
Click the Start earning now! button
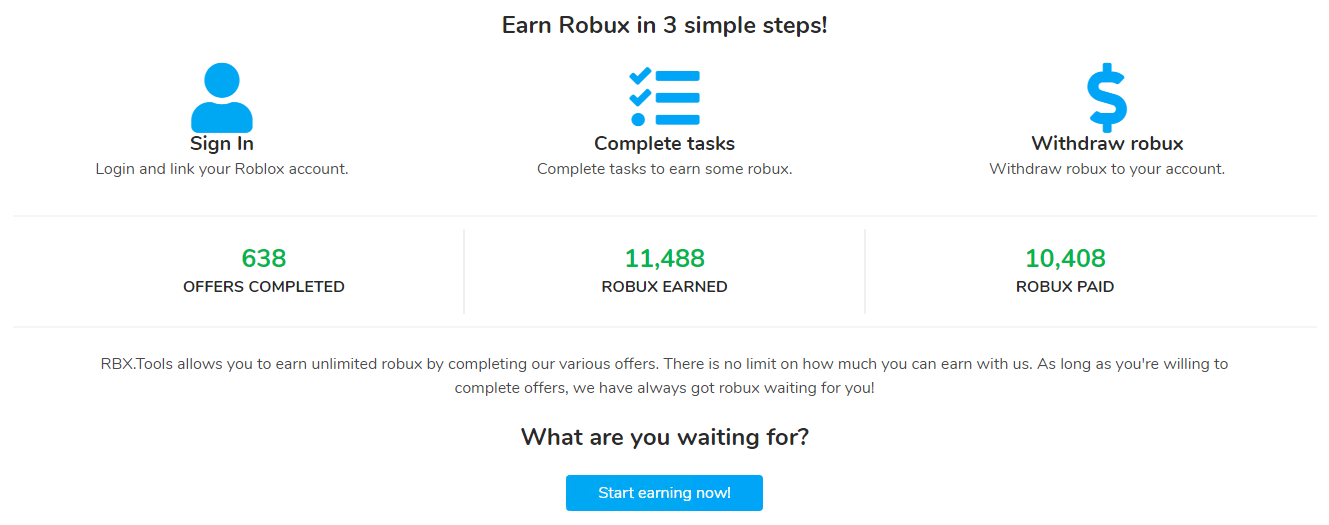pyautogui.click(x=664, y=493)
